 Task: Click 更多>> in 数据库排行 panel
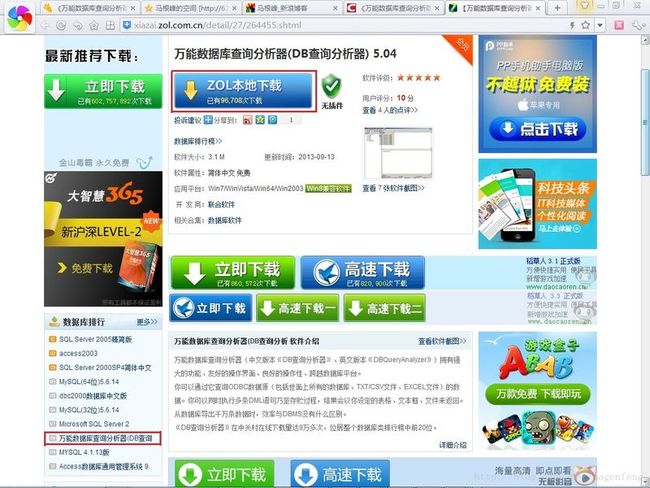(147, 322)
